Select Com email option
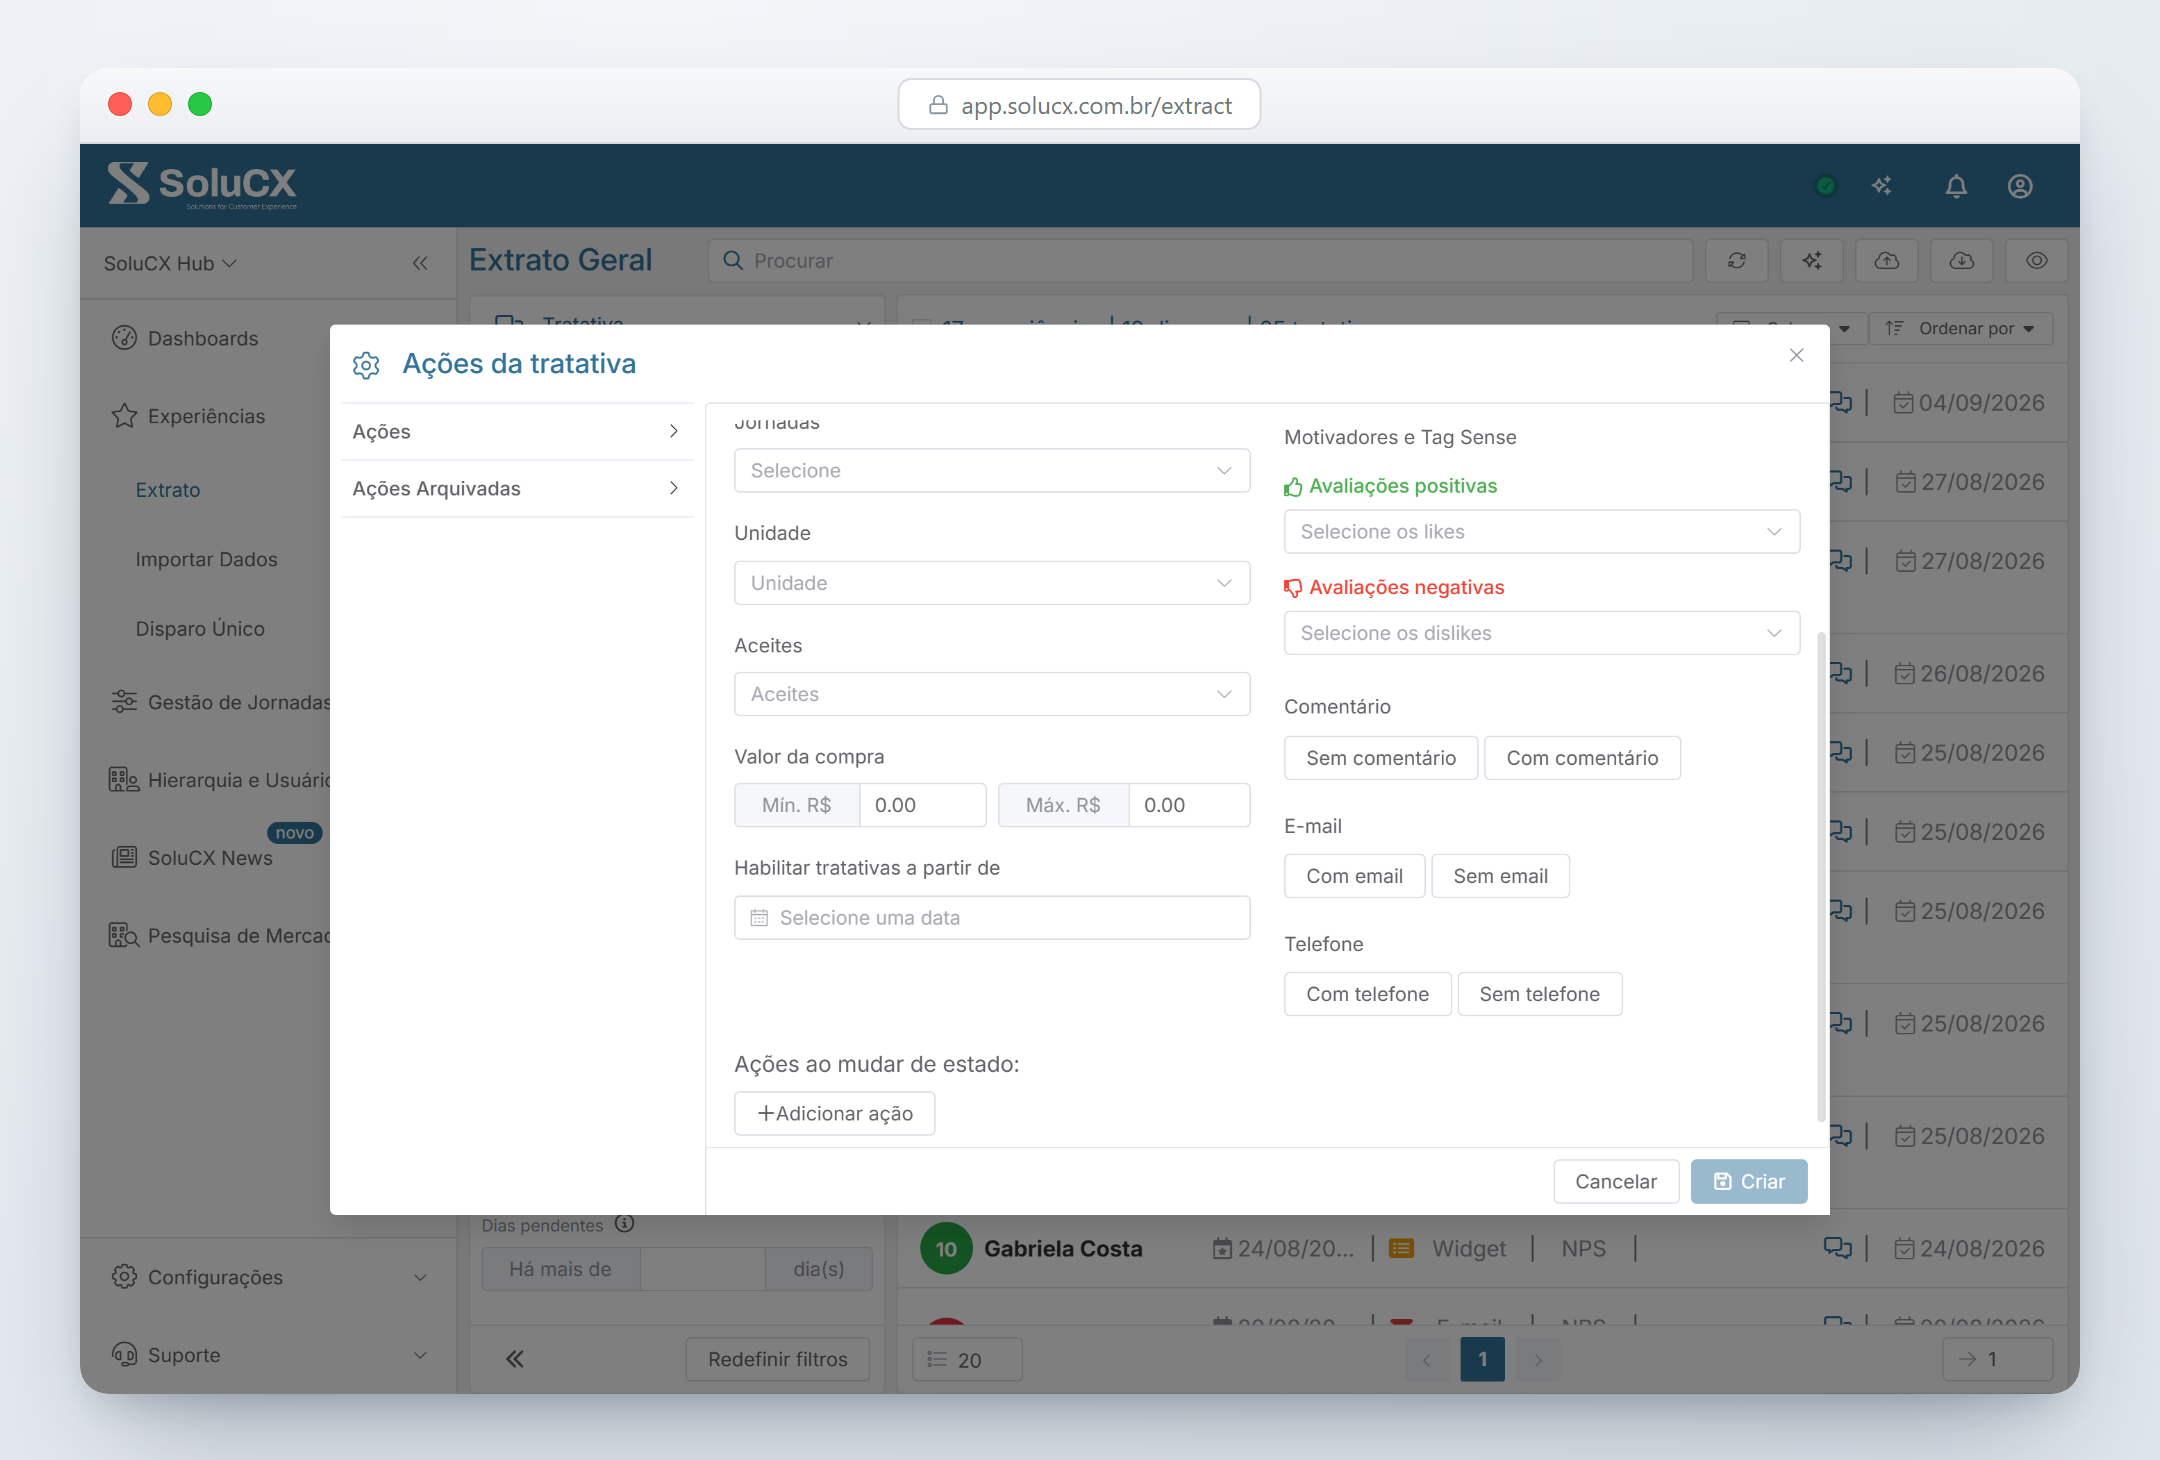The image size is (2160, 1460). 1354,876
